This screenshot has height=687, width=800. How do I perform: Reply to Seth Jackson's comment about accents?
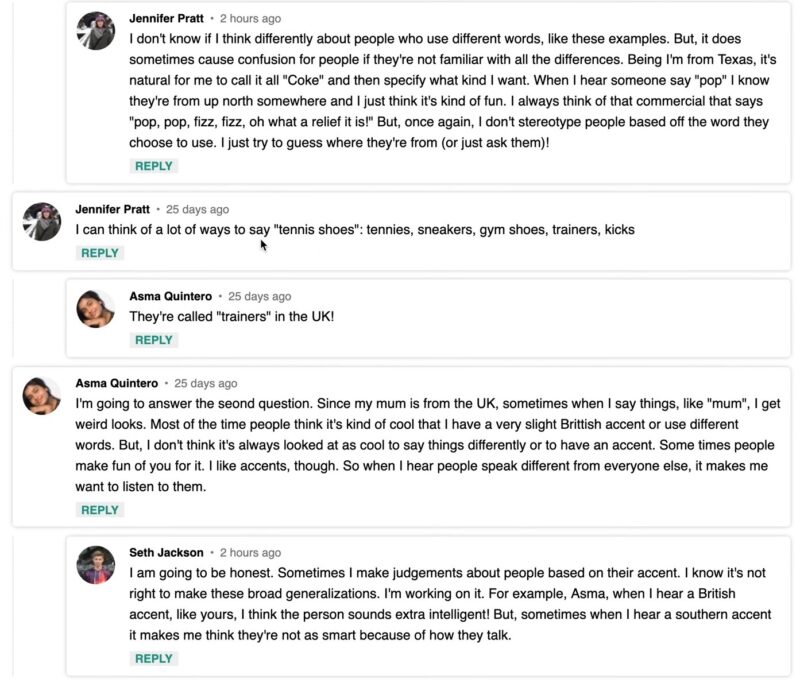(153, 659)
